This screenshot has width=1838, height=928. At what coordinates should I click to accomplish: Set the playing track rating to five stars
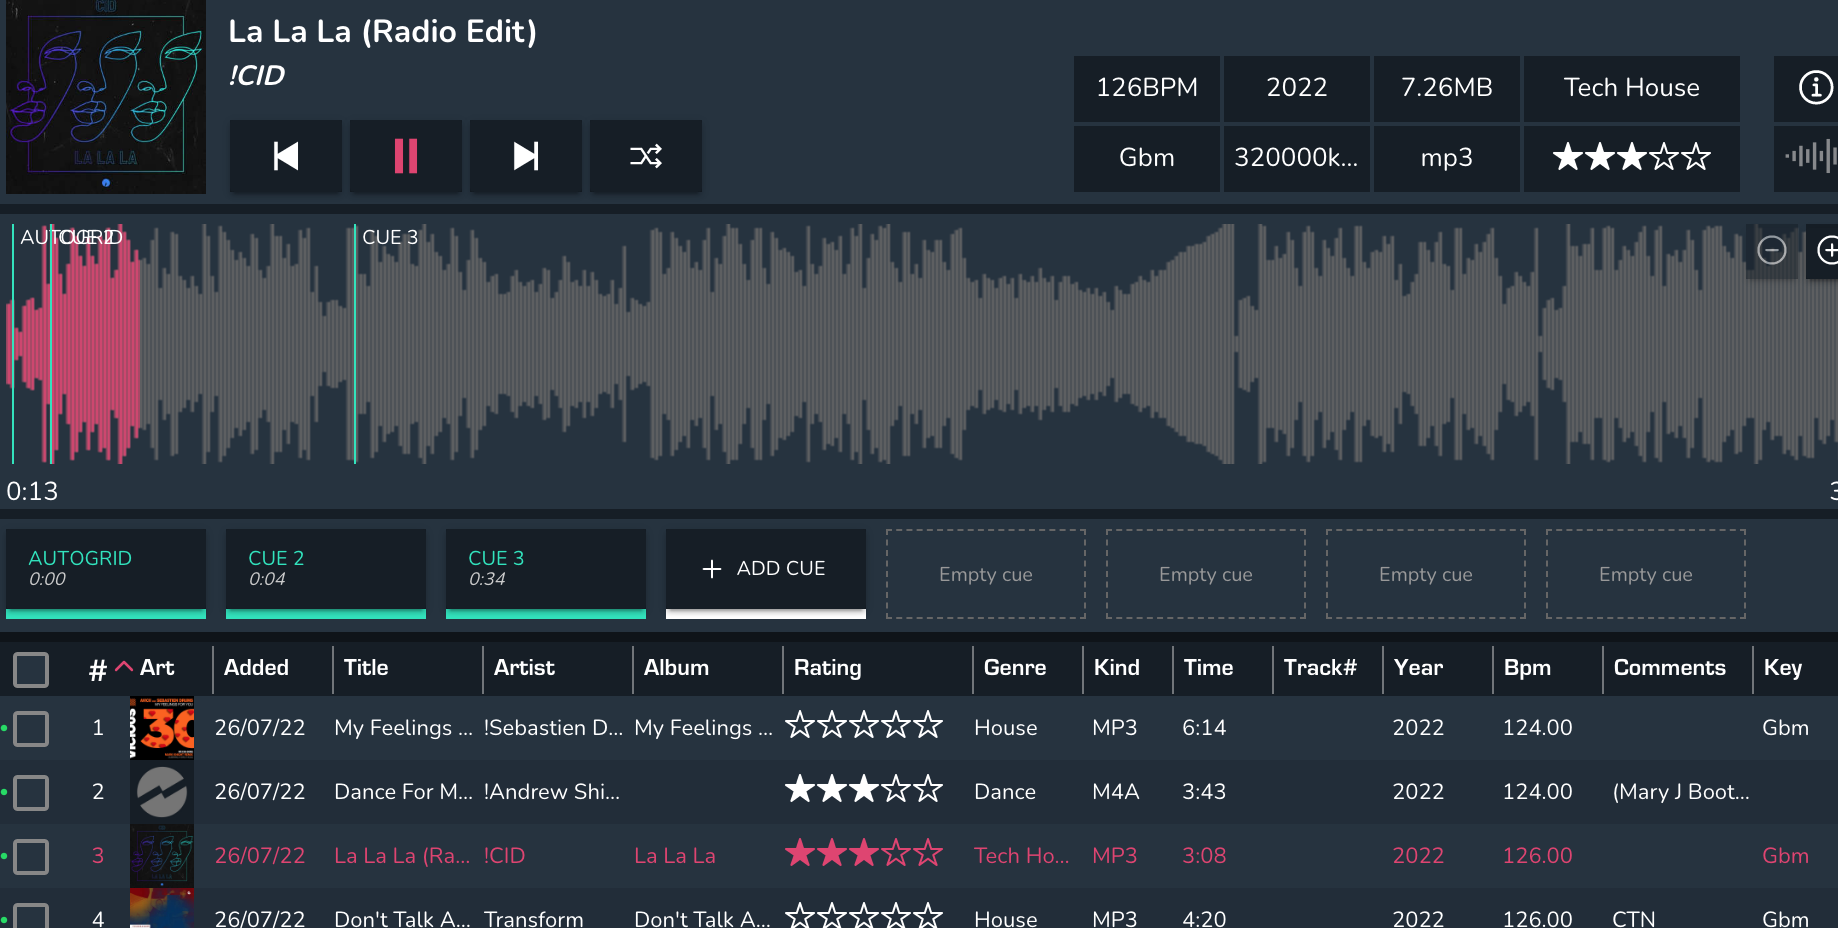click(x=1696, y=157)
